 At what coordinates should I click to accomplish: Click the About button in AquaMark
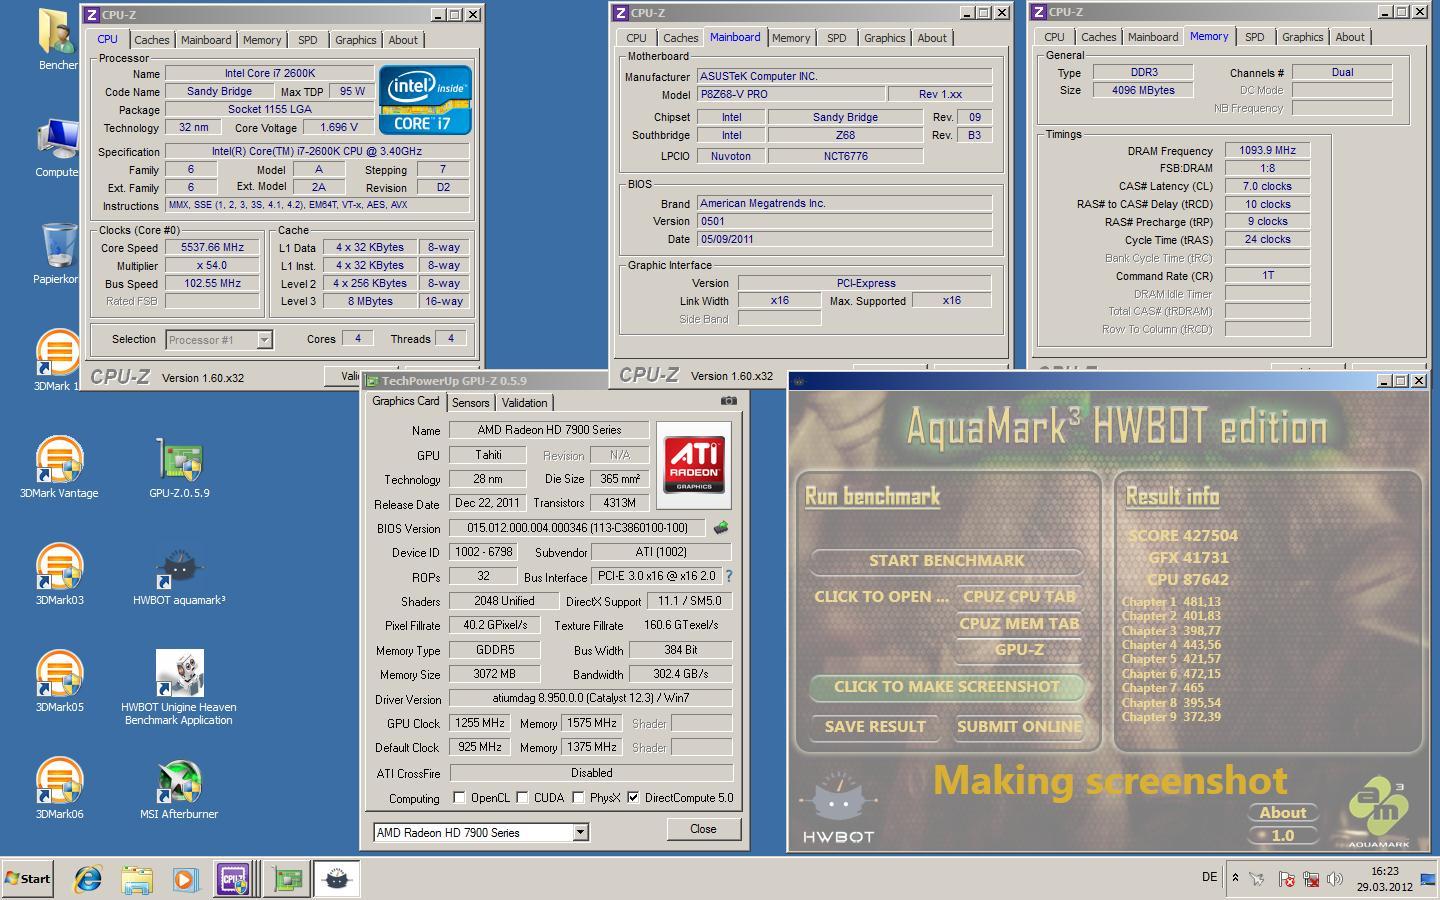point(1282,813)
